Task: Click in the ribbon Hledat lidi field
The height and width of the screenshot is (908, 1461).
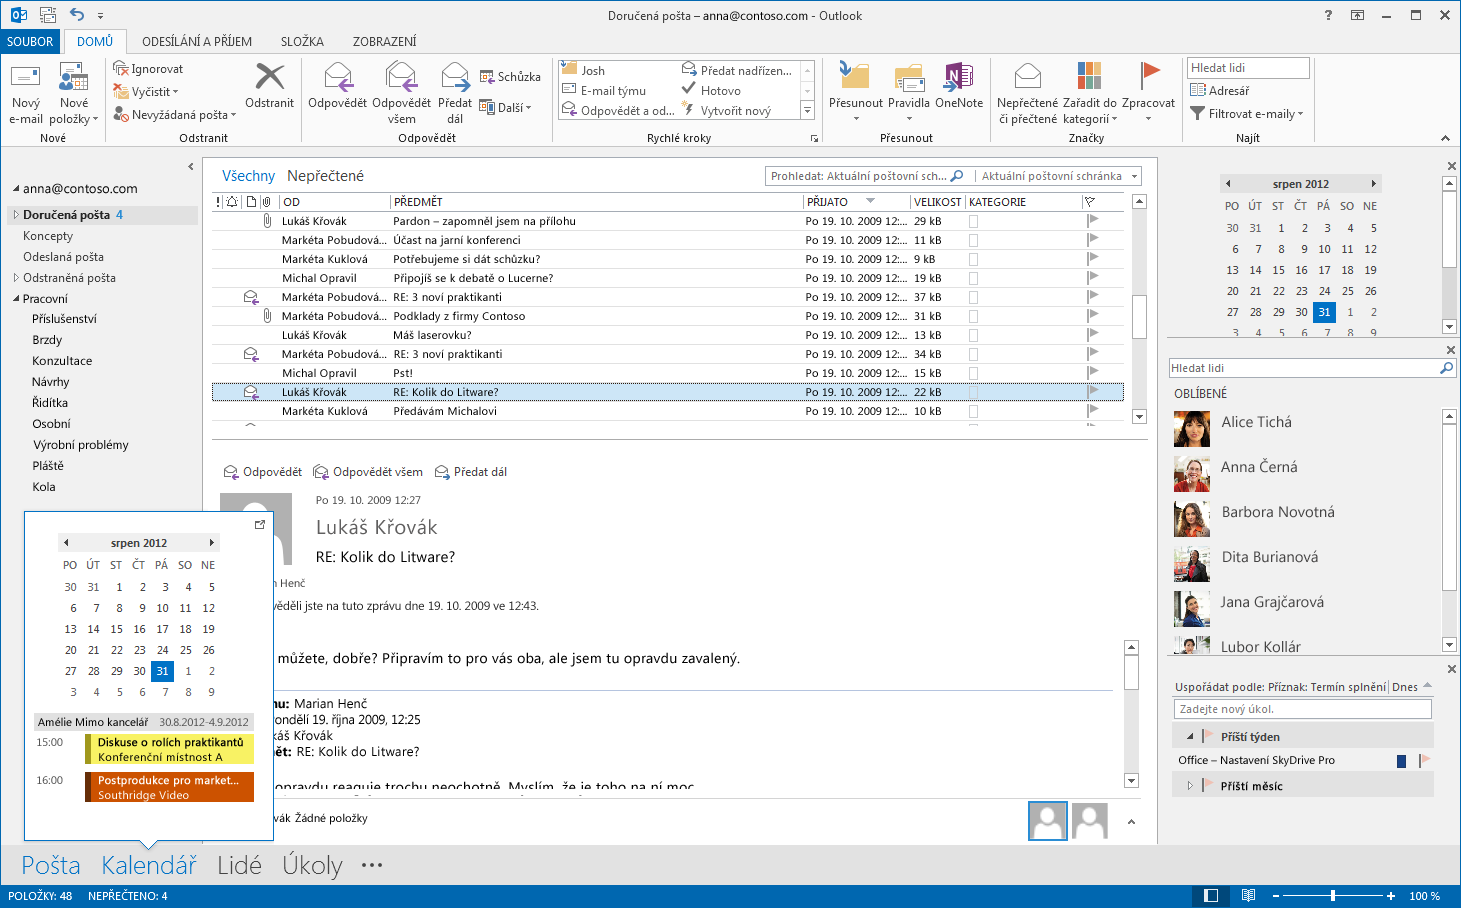Action: [1248, 68]
